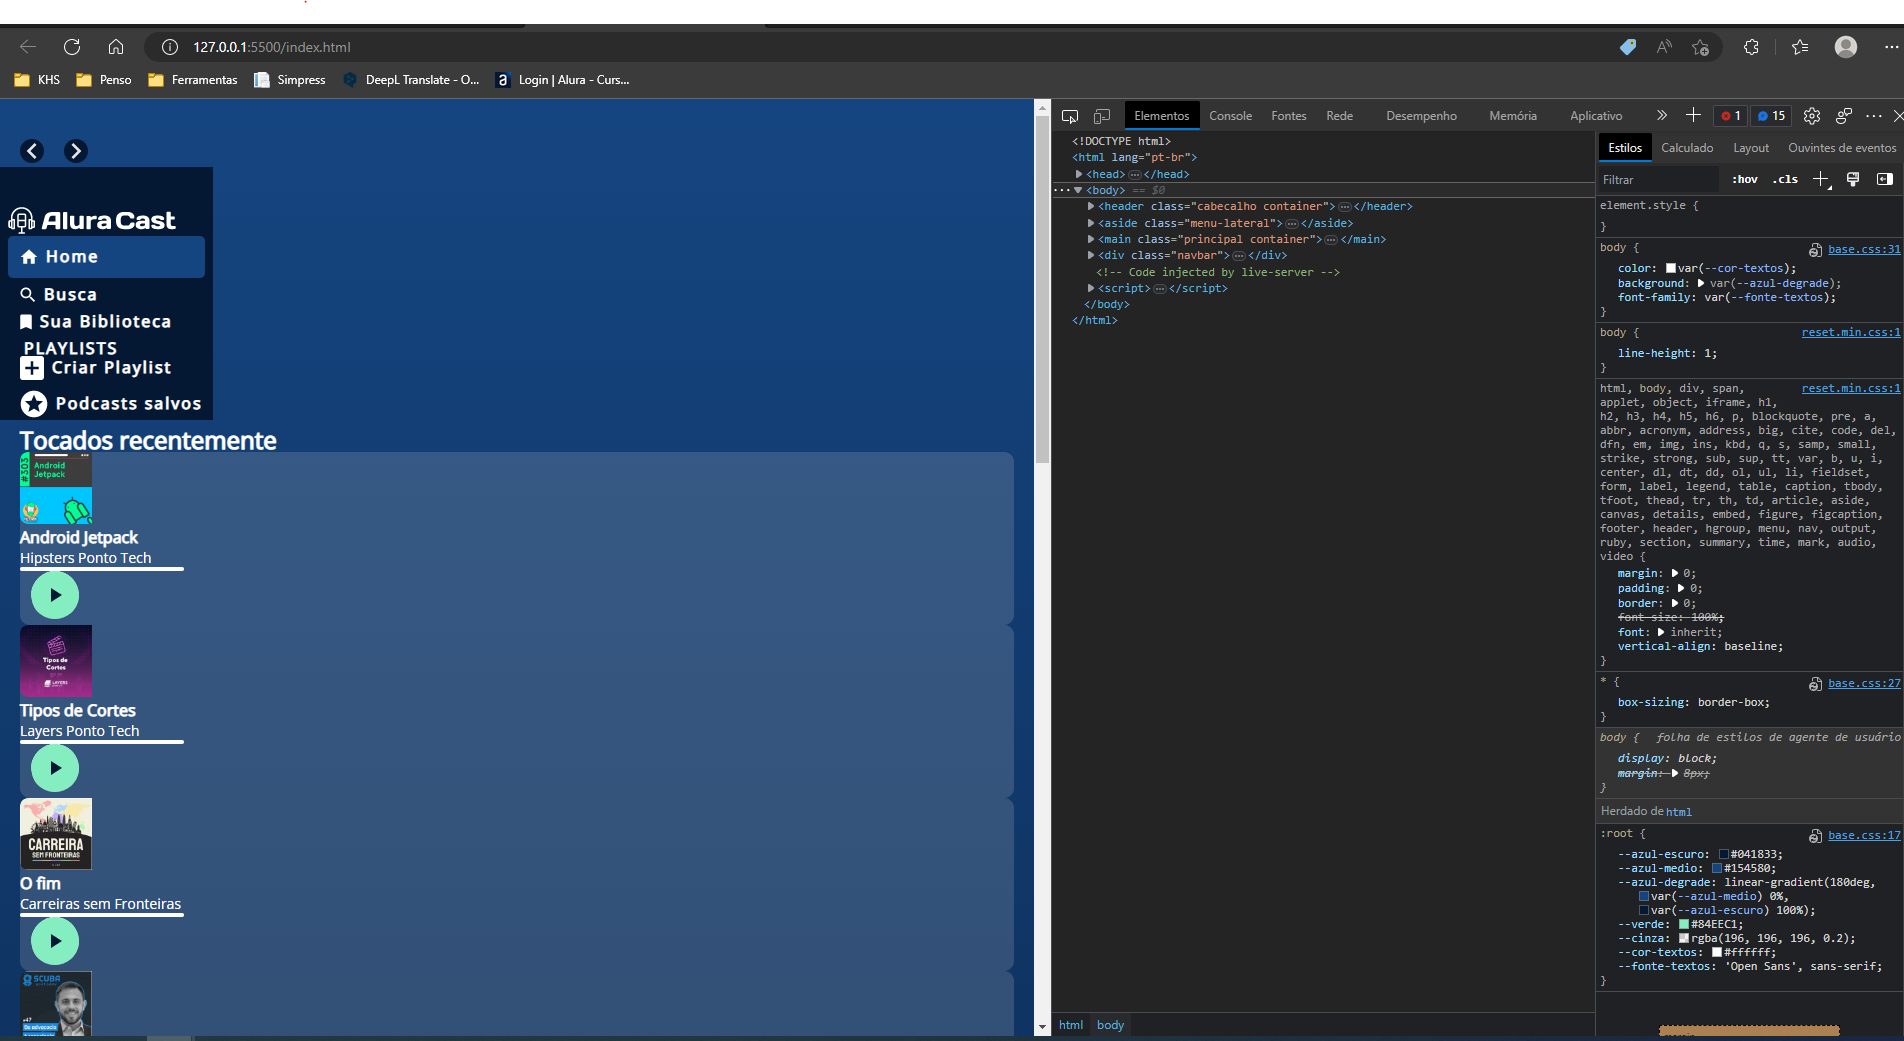Customize and control DevTools menu
This screenshot has height=1041, width=1904.
point(1874,116)
